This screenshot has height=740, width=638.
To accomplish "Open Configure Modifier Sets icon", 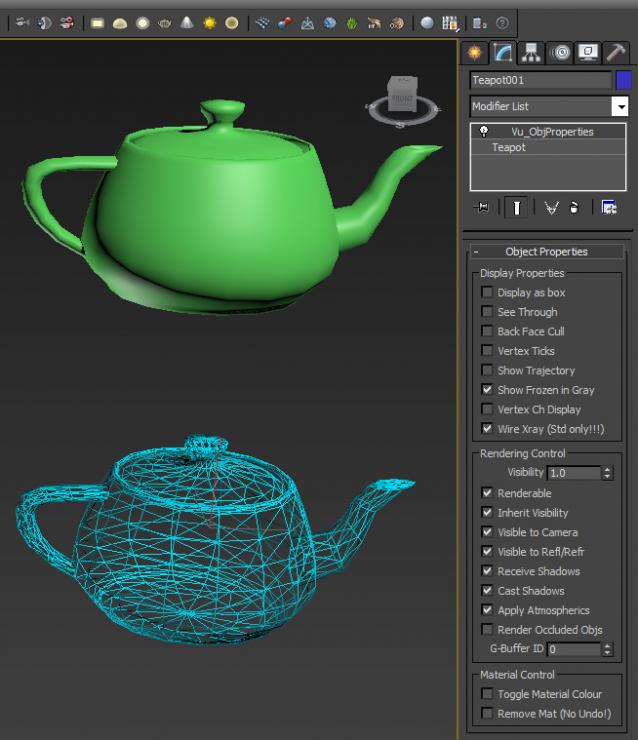I will (609, 207).
